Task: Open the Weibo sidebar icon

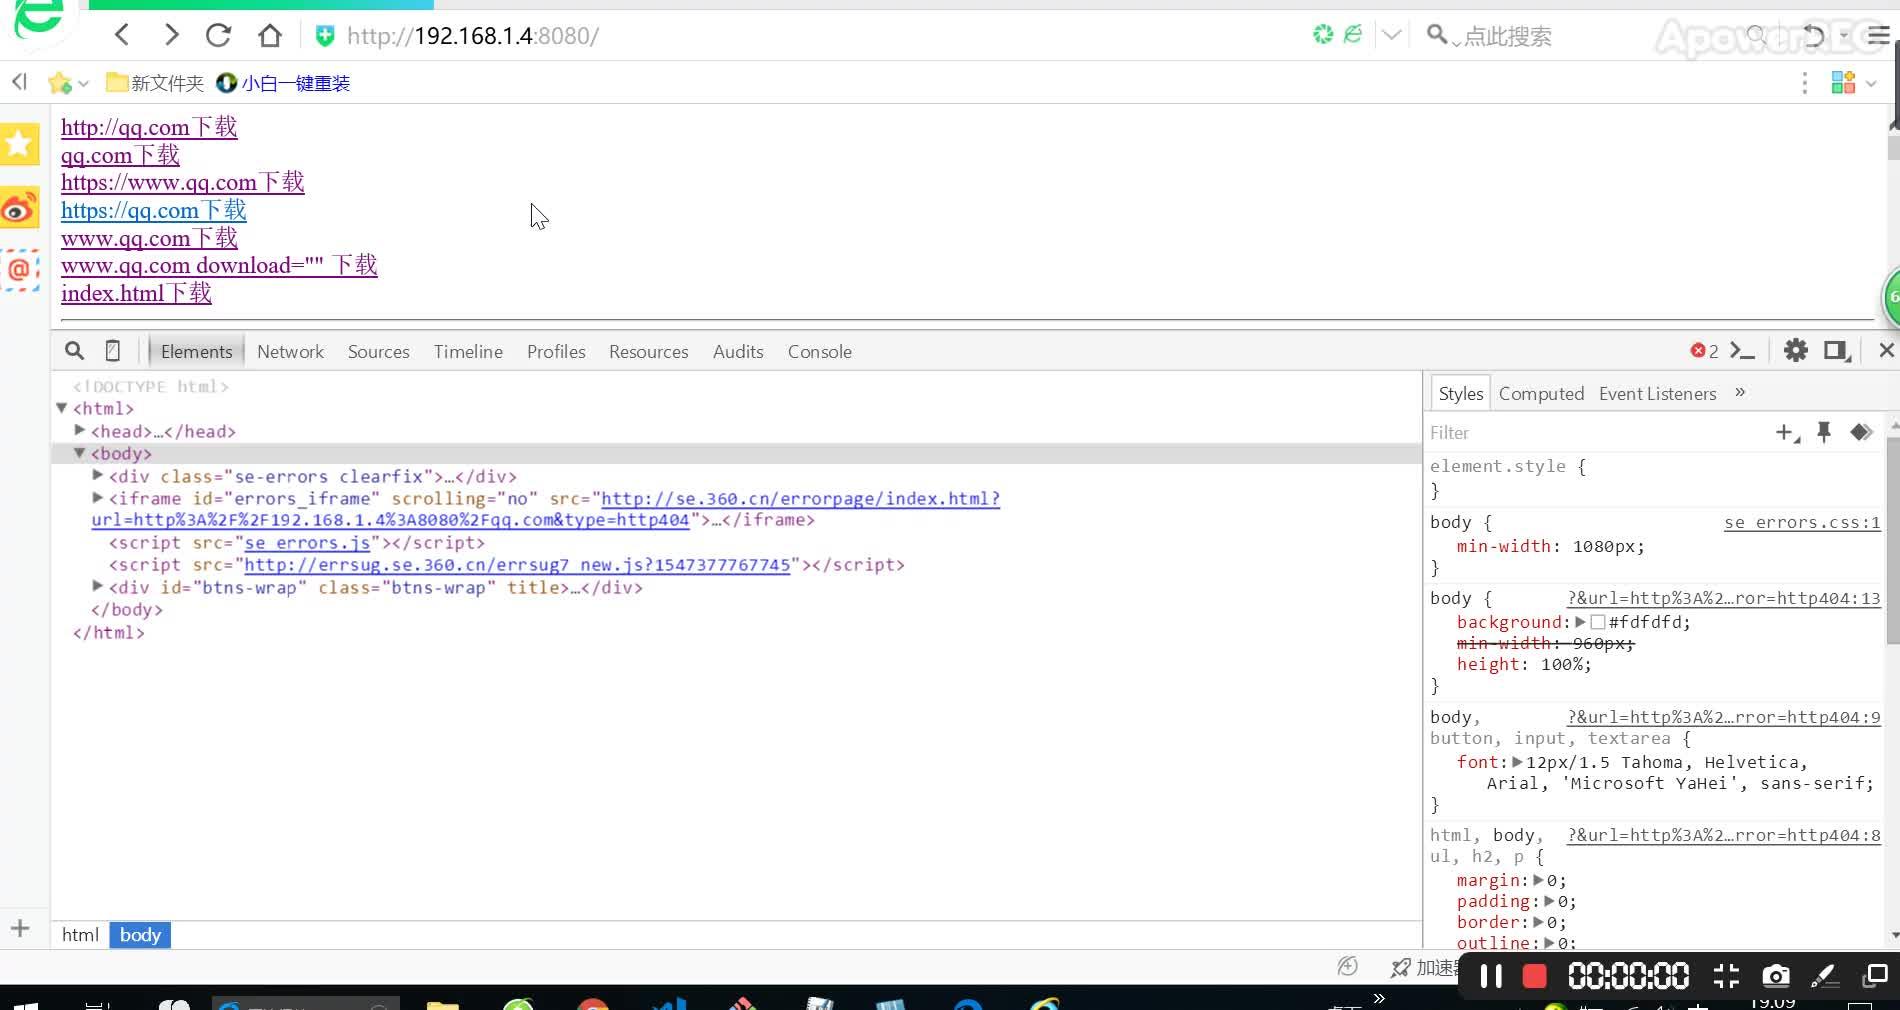Action: pos(19,208)
